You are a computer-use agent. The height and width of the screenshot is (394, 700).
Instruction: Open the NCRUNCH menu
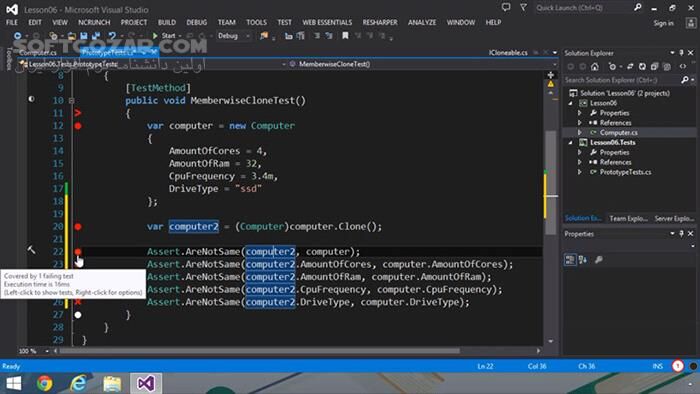pos(94,22)
